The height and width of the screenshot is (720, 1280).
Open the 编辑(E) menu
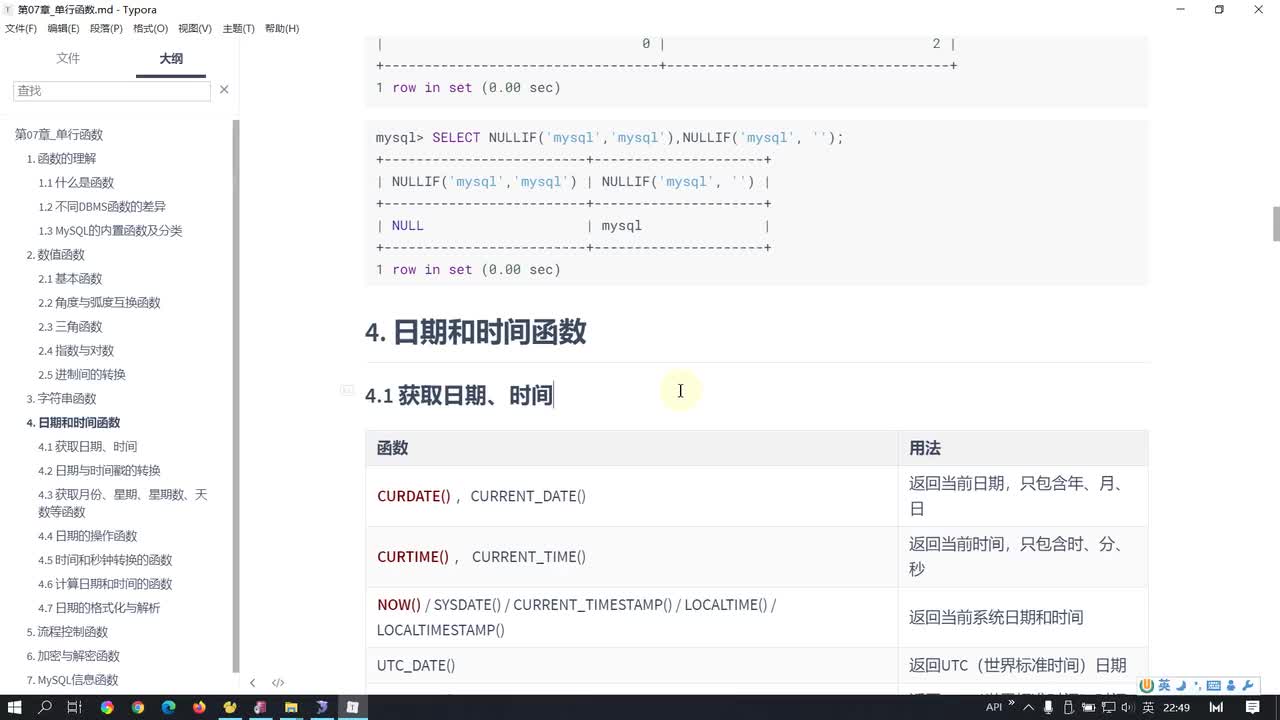[64, 28]
